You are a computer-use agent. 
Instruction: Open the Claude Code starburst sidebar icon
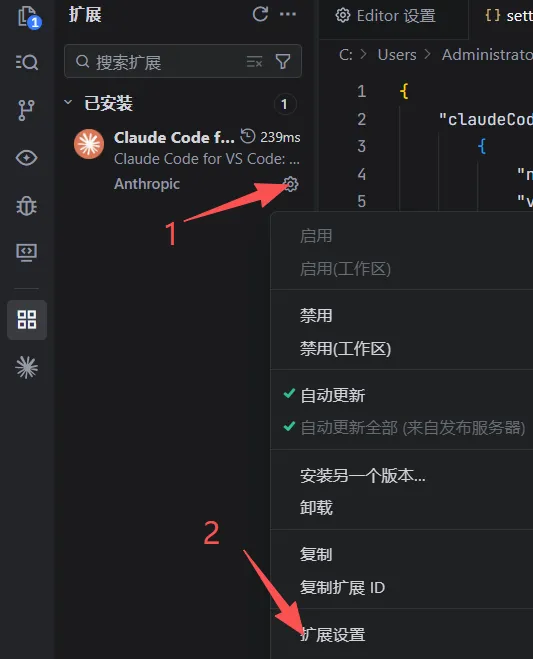26,368
